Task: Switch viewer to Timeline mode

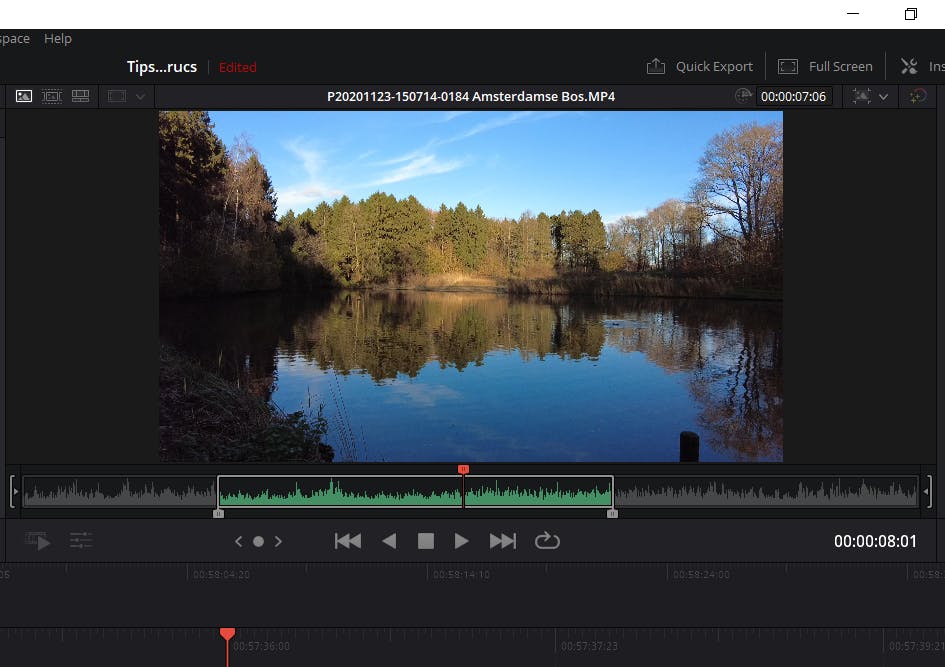Action: 80,96
